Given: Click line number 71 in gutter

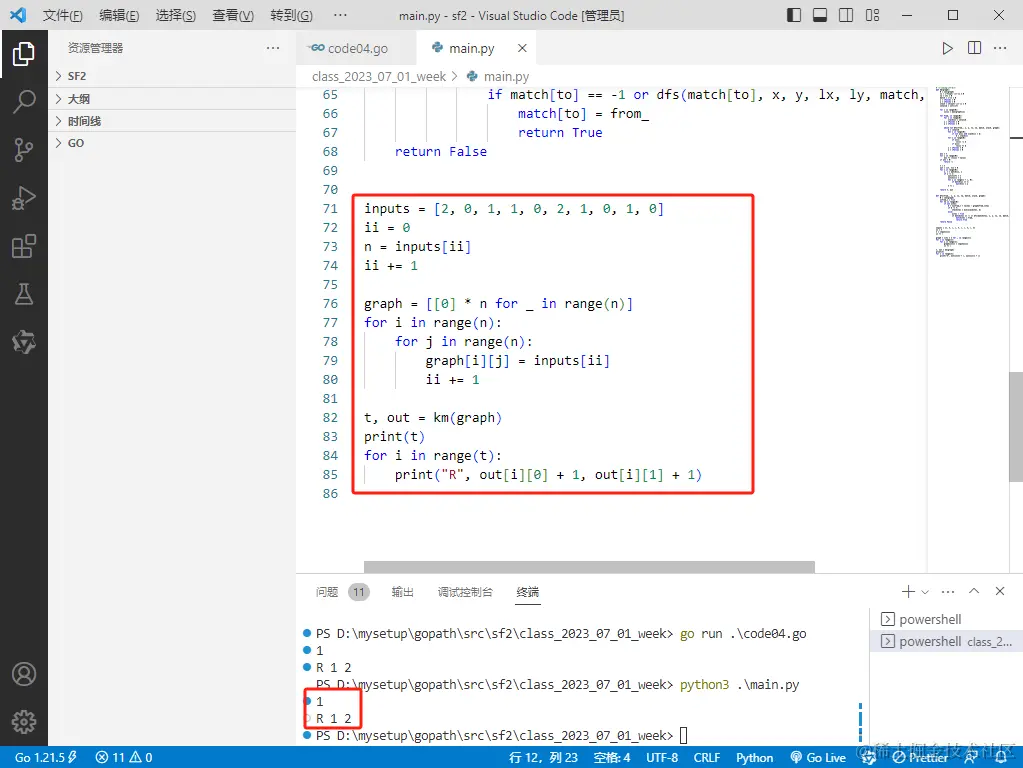Looking at the screenshot, I should coord(330,209).
